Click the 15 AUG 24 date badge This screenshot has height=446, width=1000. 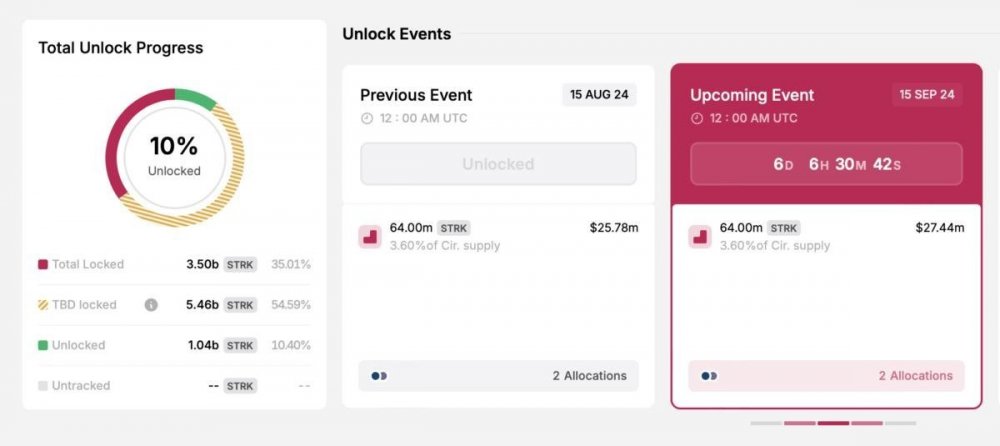pos(599,95)
